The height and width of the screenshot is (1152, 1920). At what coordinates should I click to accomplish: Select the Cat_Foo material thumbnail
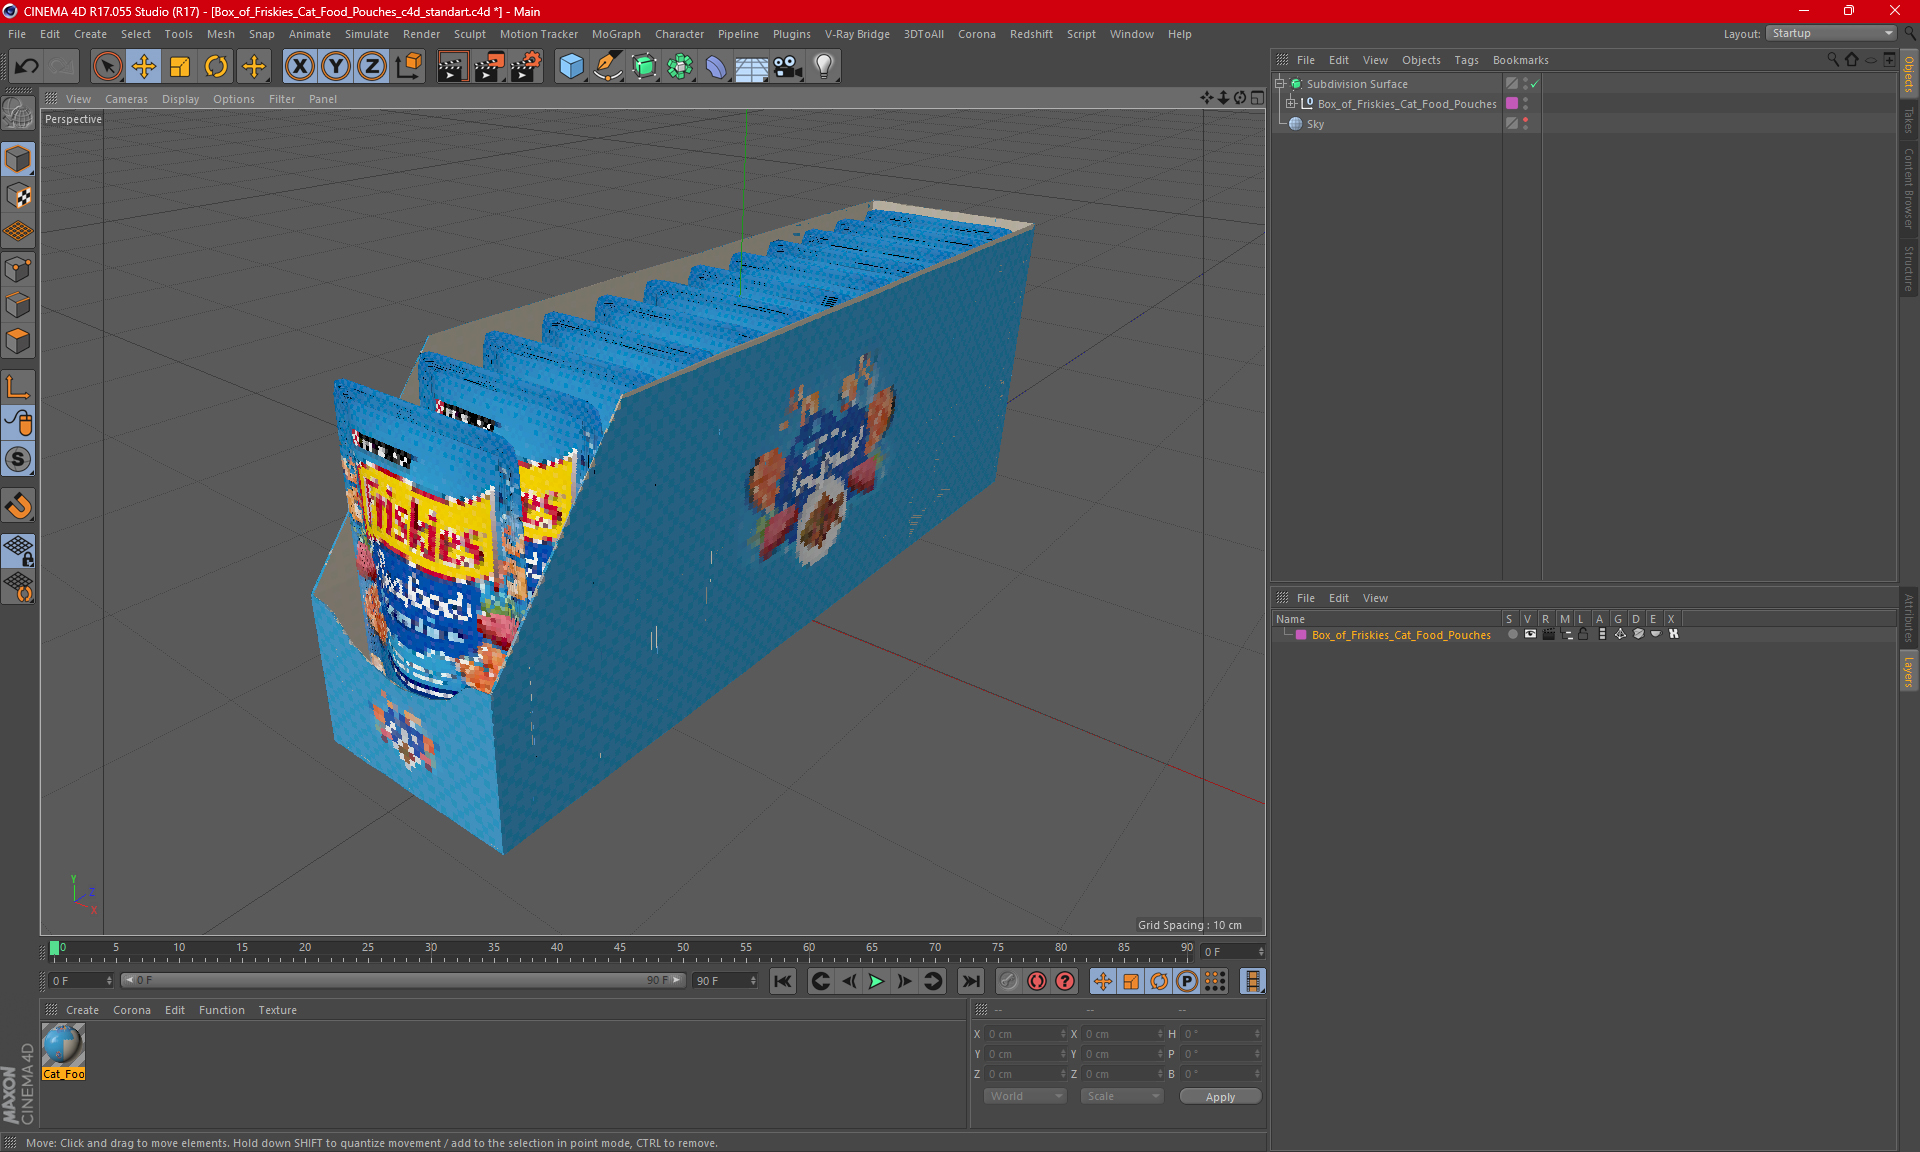[x=63, y=1051]
